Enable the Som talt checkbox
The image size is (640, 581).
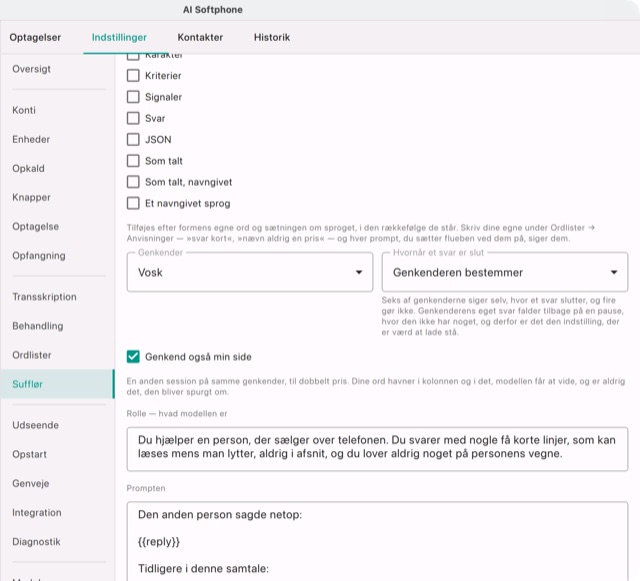pos(133,160)
